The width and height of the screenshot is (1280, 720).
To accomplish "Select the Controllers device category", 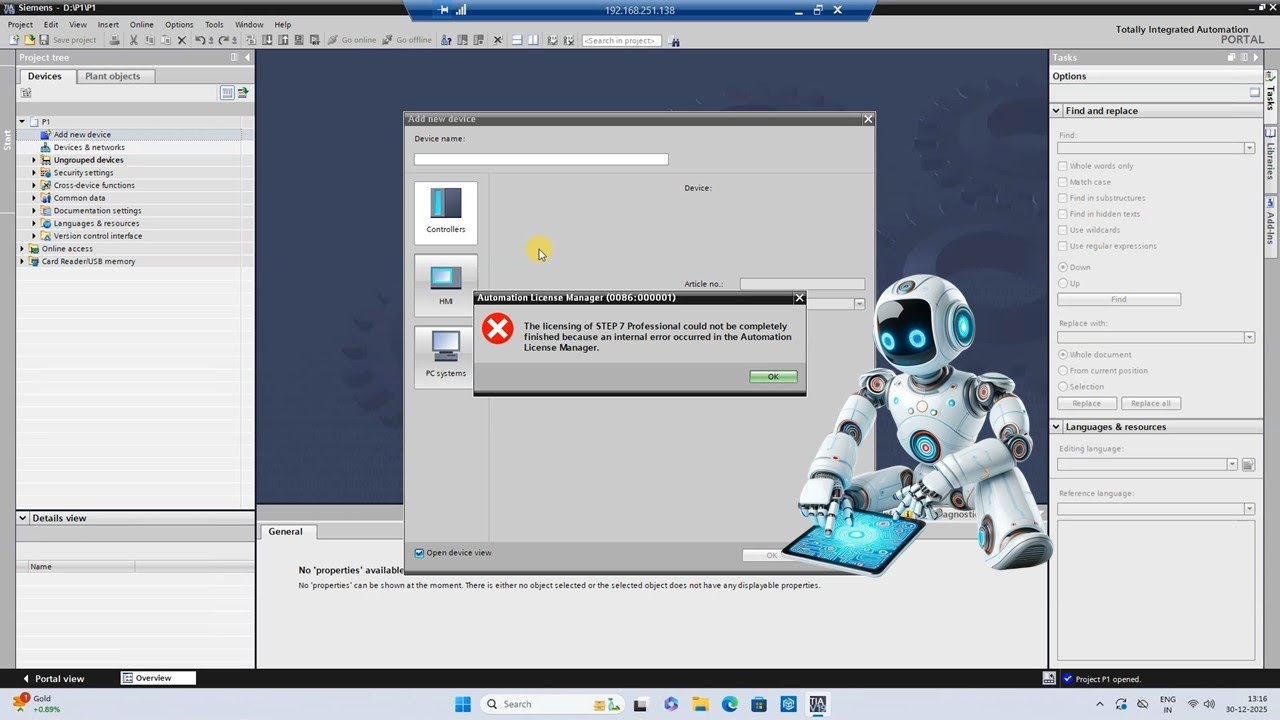I will pos(446,212).
